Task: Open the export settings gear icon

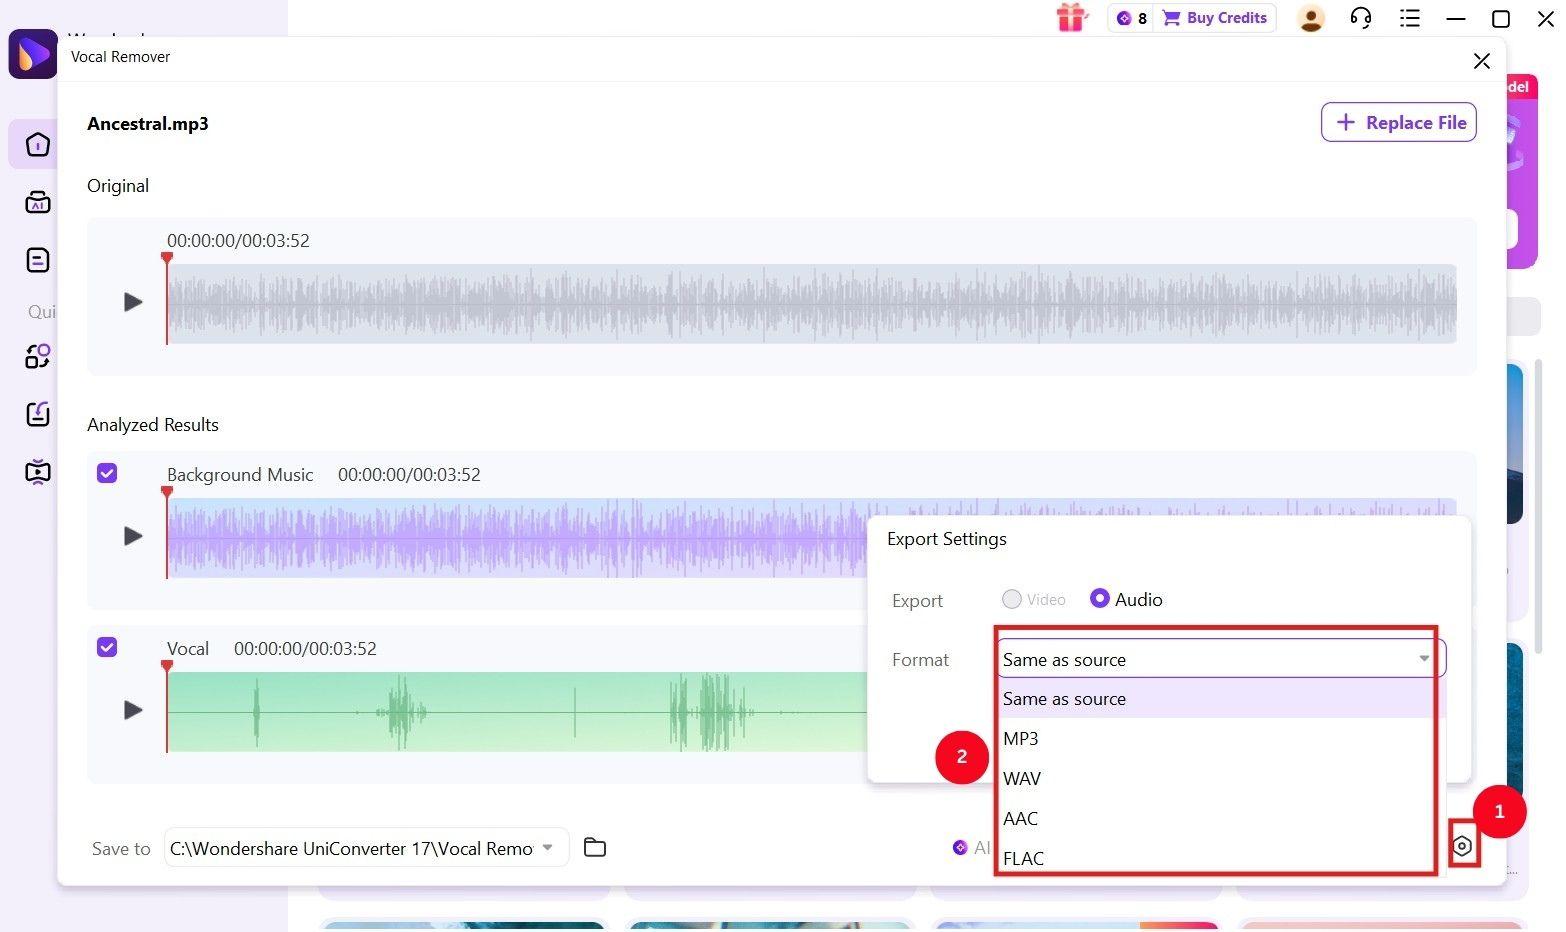Action: click(1462, 847)
